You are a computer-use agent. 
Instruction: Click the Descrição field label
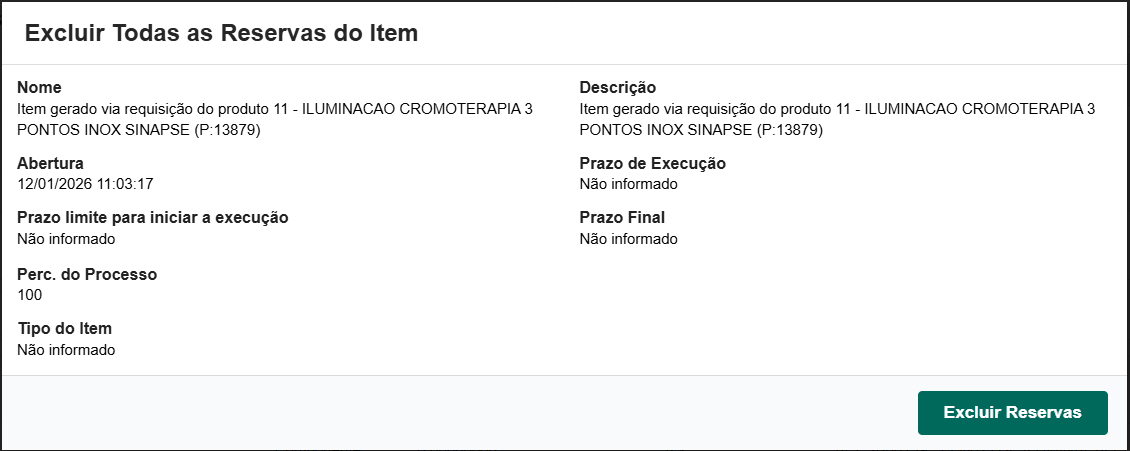(x=617, y=88)
